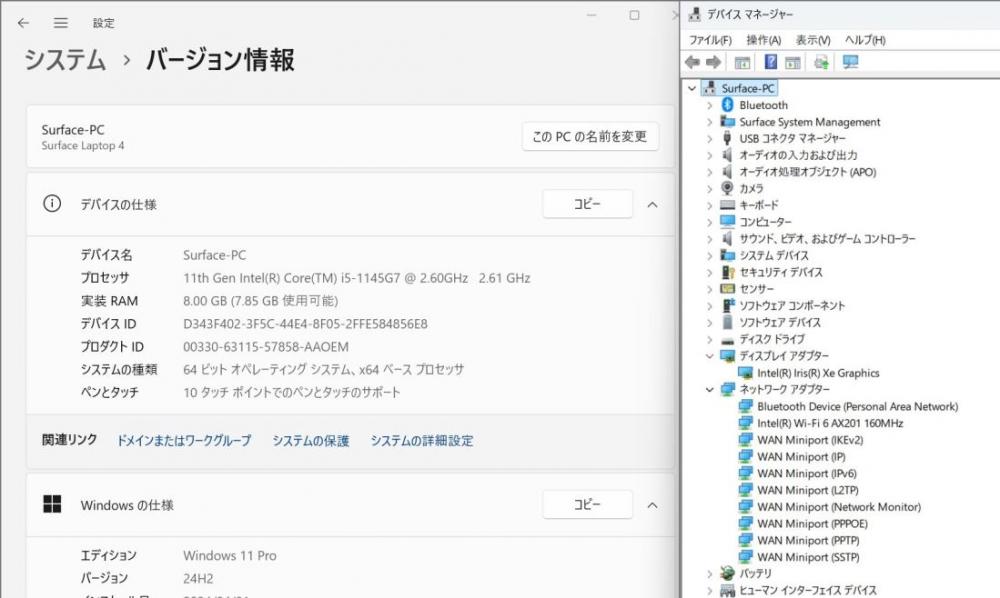Click the back arrow in Settings window
This screenshot has height=598, width=1000.
(24, 23)
